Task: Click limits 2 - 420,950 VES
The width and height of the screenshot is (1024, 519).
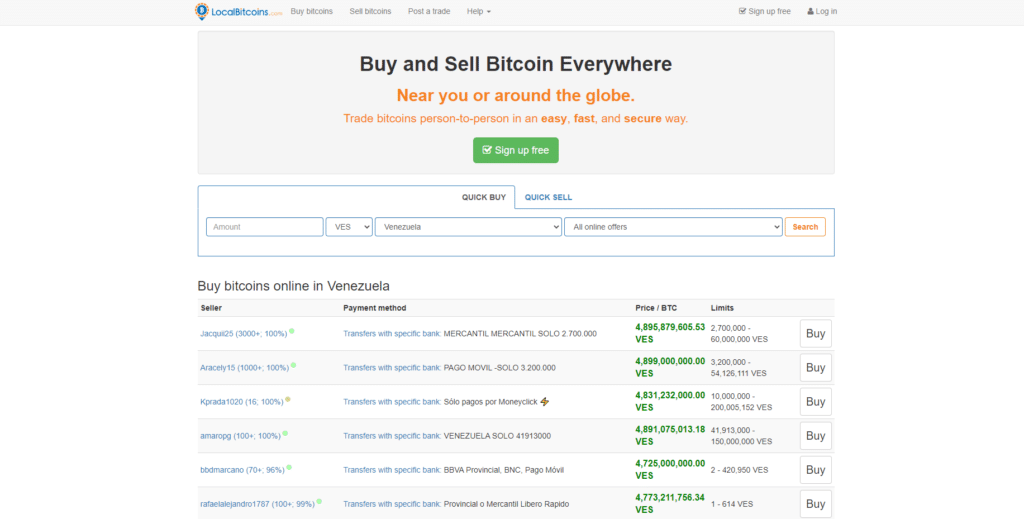Action: click(739, 470)
